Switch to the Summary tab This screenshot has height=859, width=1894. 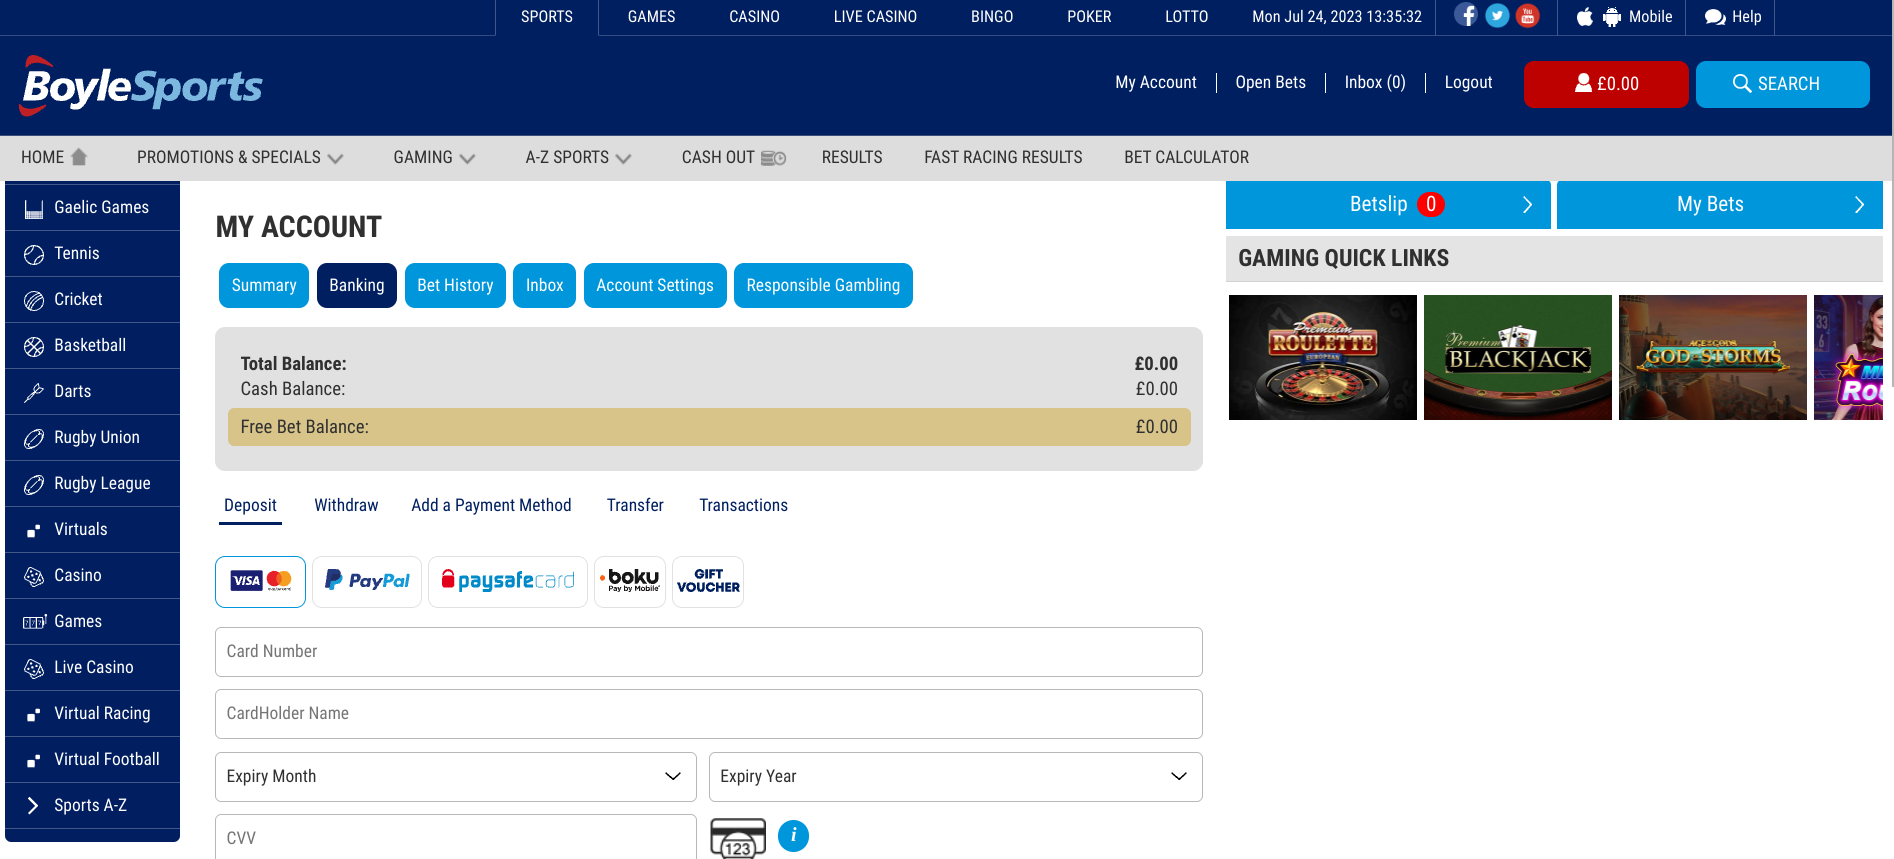click(x=264, y=286)
